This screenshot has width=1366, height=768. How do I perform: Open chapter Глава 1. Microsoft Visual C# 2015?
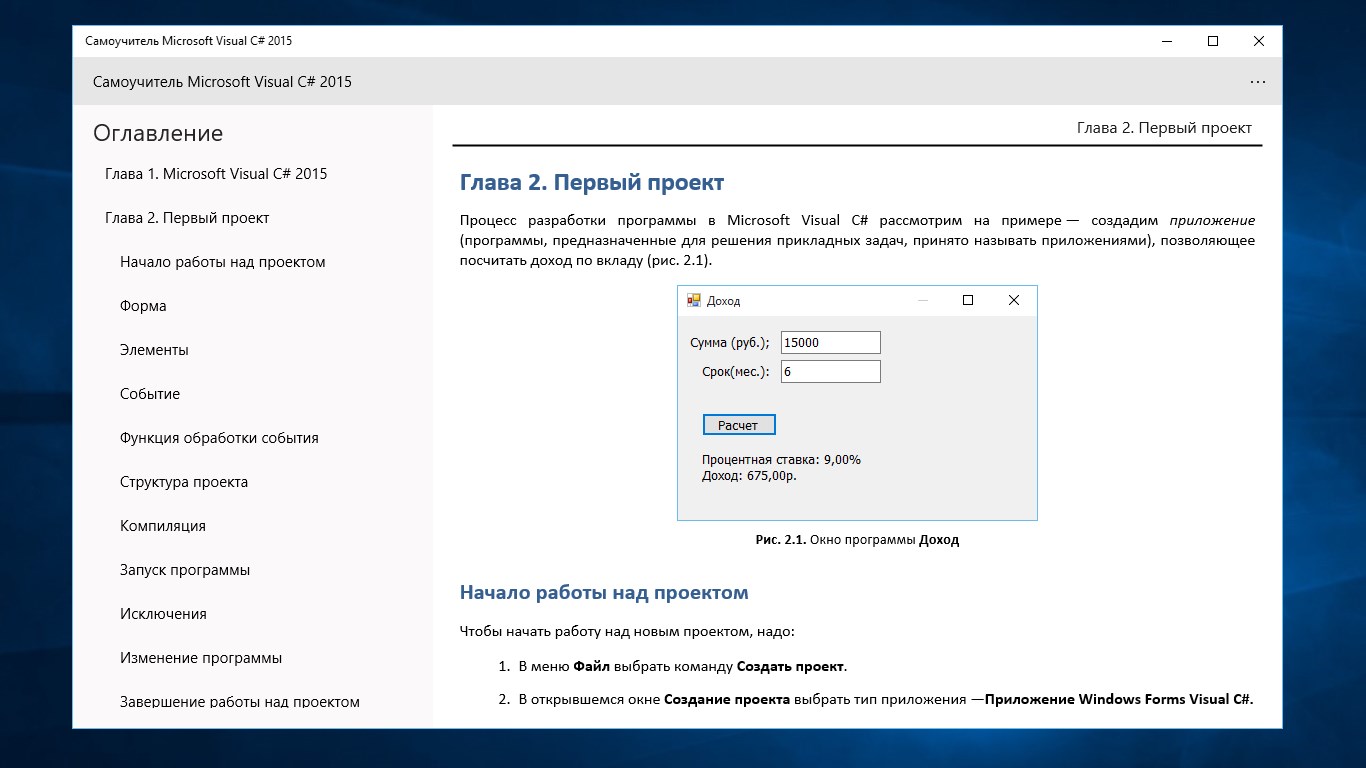216,174
